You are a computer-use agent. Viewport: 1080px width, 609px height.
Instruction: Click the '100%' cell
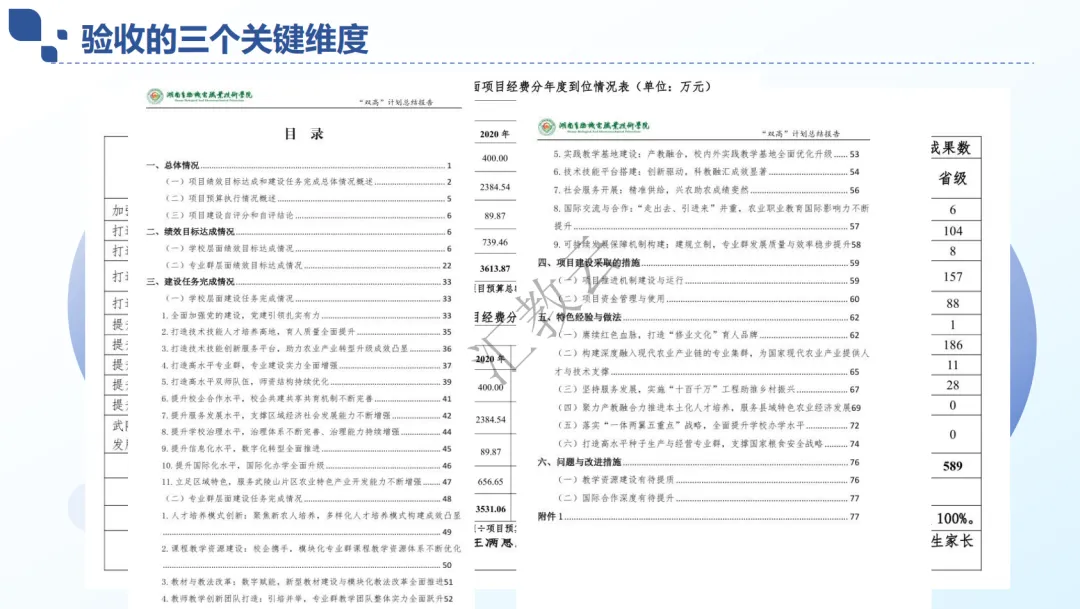click(955, 519)
